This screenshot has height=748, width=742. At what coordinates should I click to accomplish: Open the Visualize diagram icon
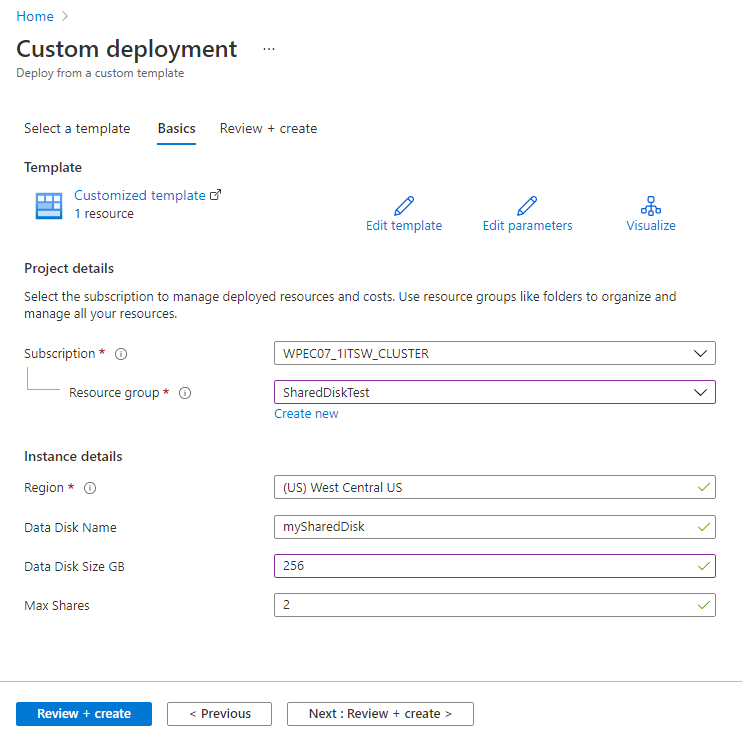pos(651,206)
